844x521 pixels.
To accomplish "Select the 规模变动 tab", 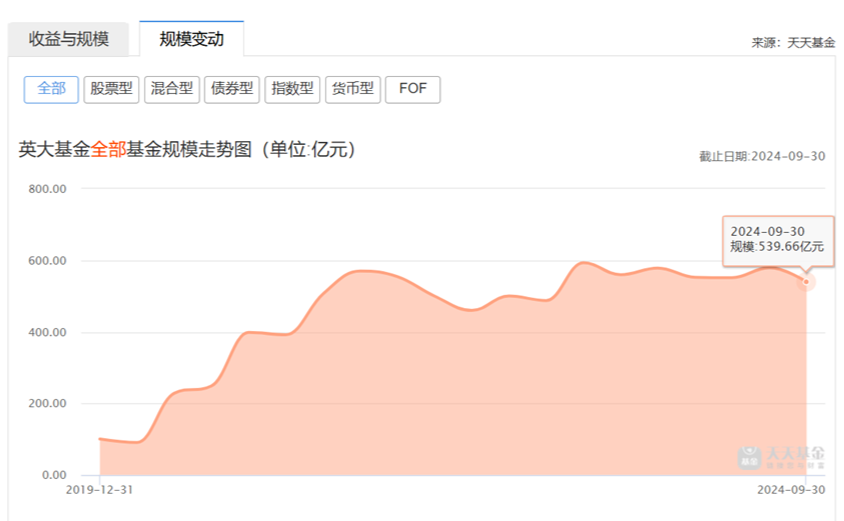I will pyautogui.click(x=192, y=39).
